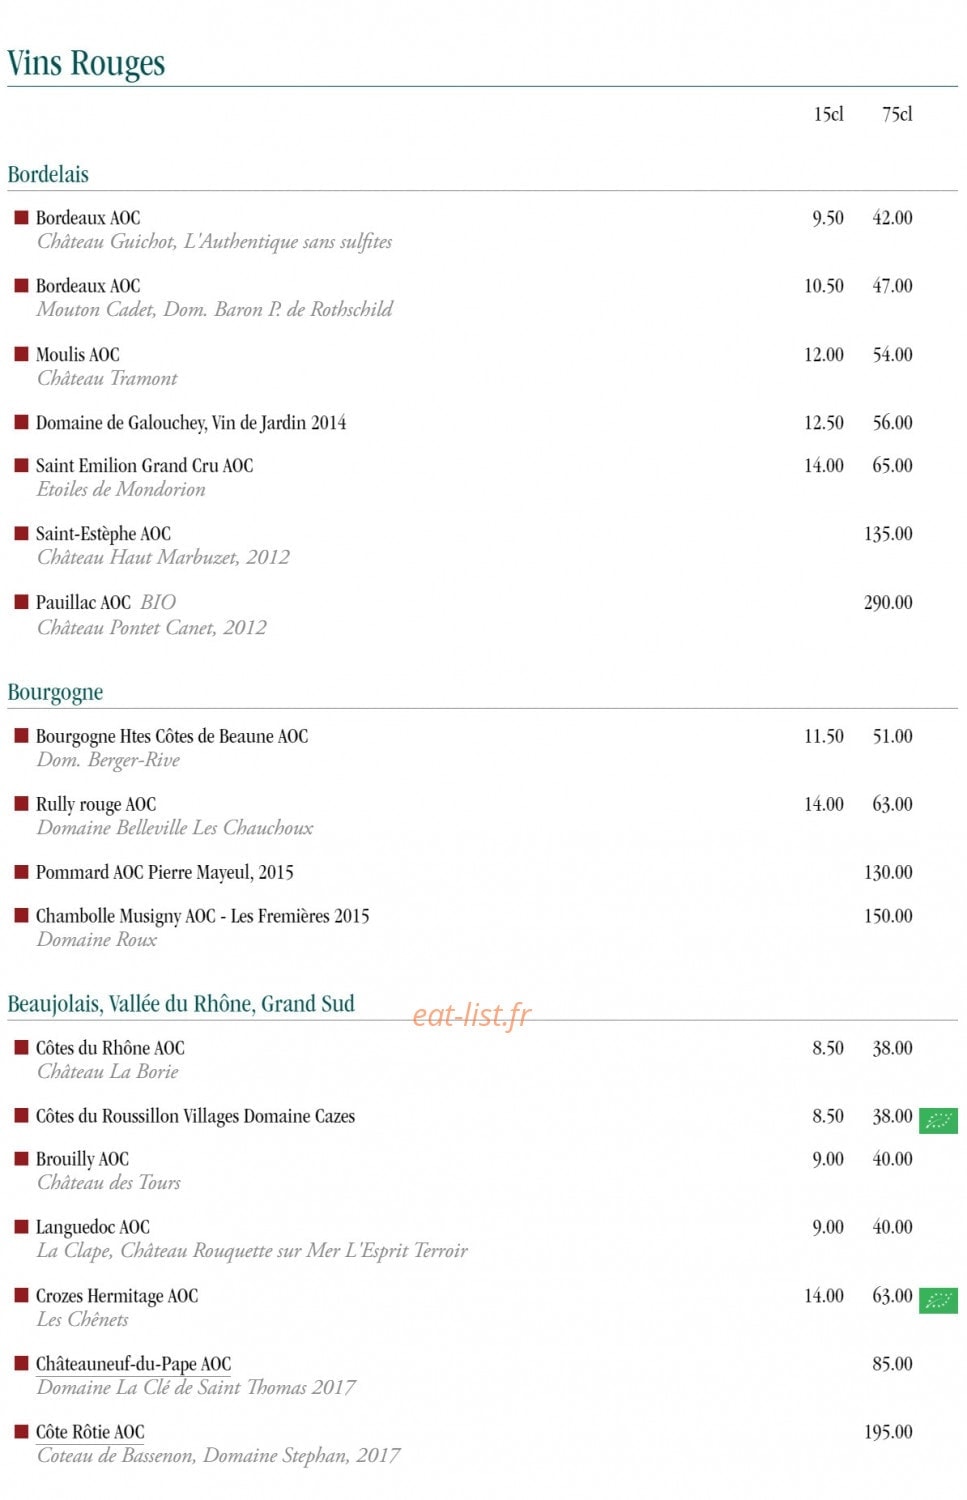Viewport: 967px width, 1500px height.
Task: Click the red square bullet before Moulis AOC
Action: click(21, 354)
